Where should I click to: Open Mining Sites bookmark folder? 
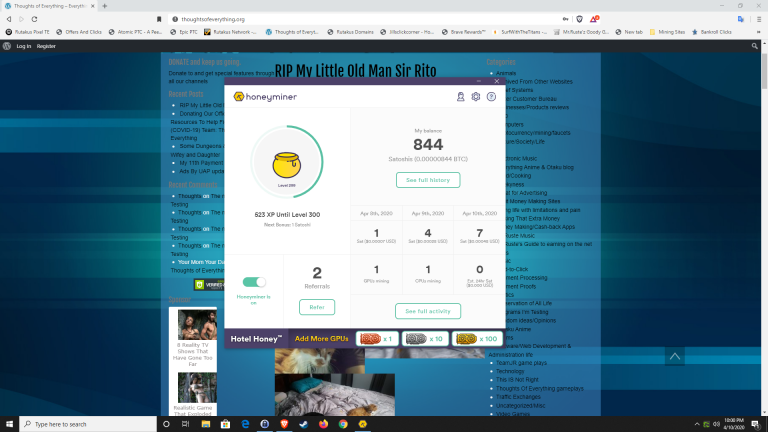click(x=667, y=32)
